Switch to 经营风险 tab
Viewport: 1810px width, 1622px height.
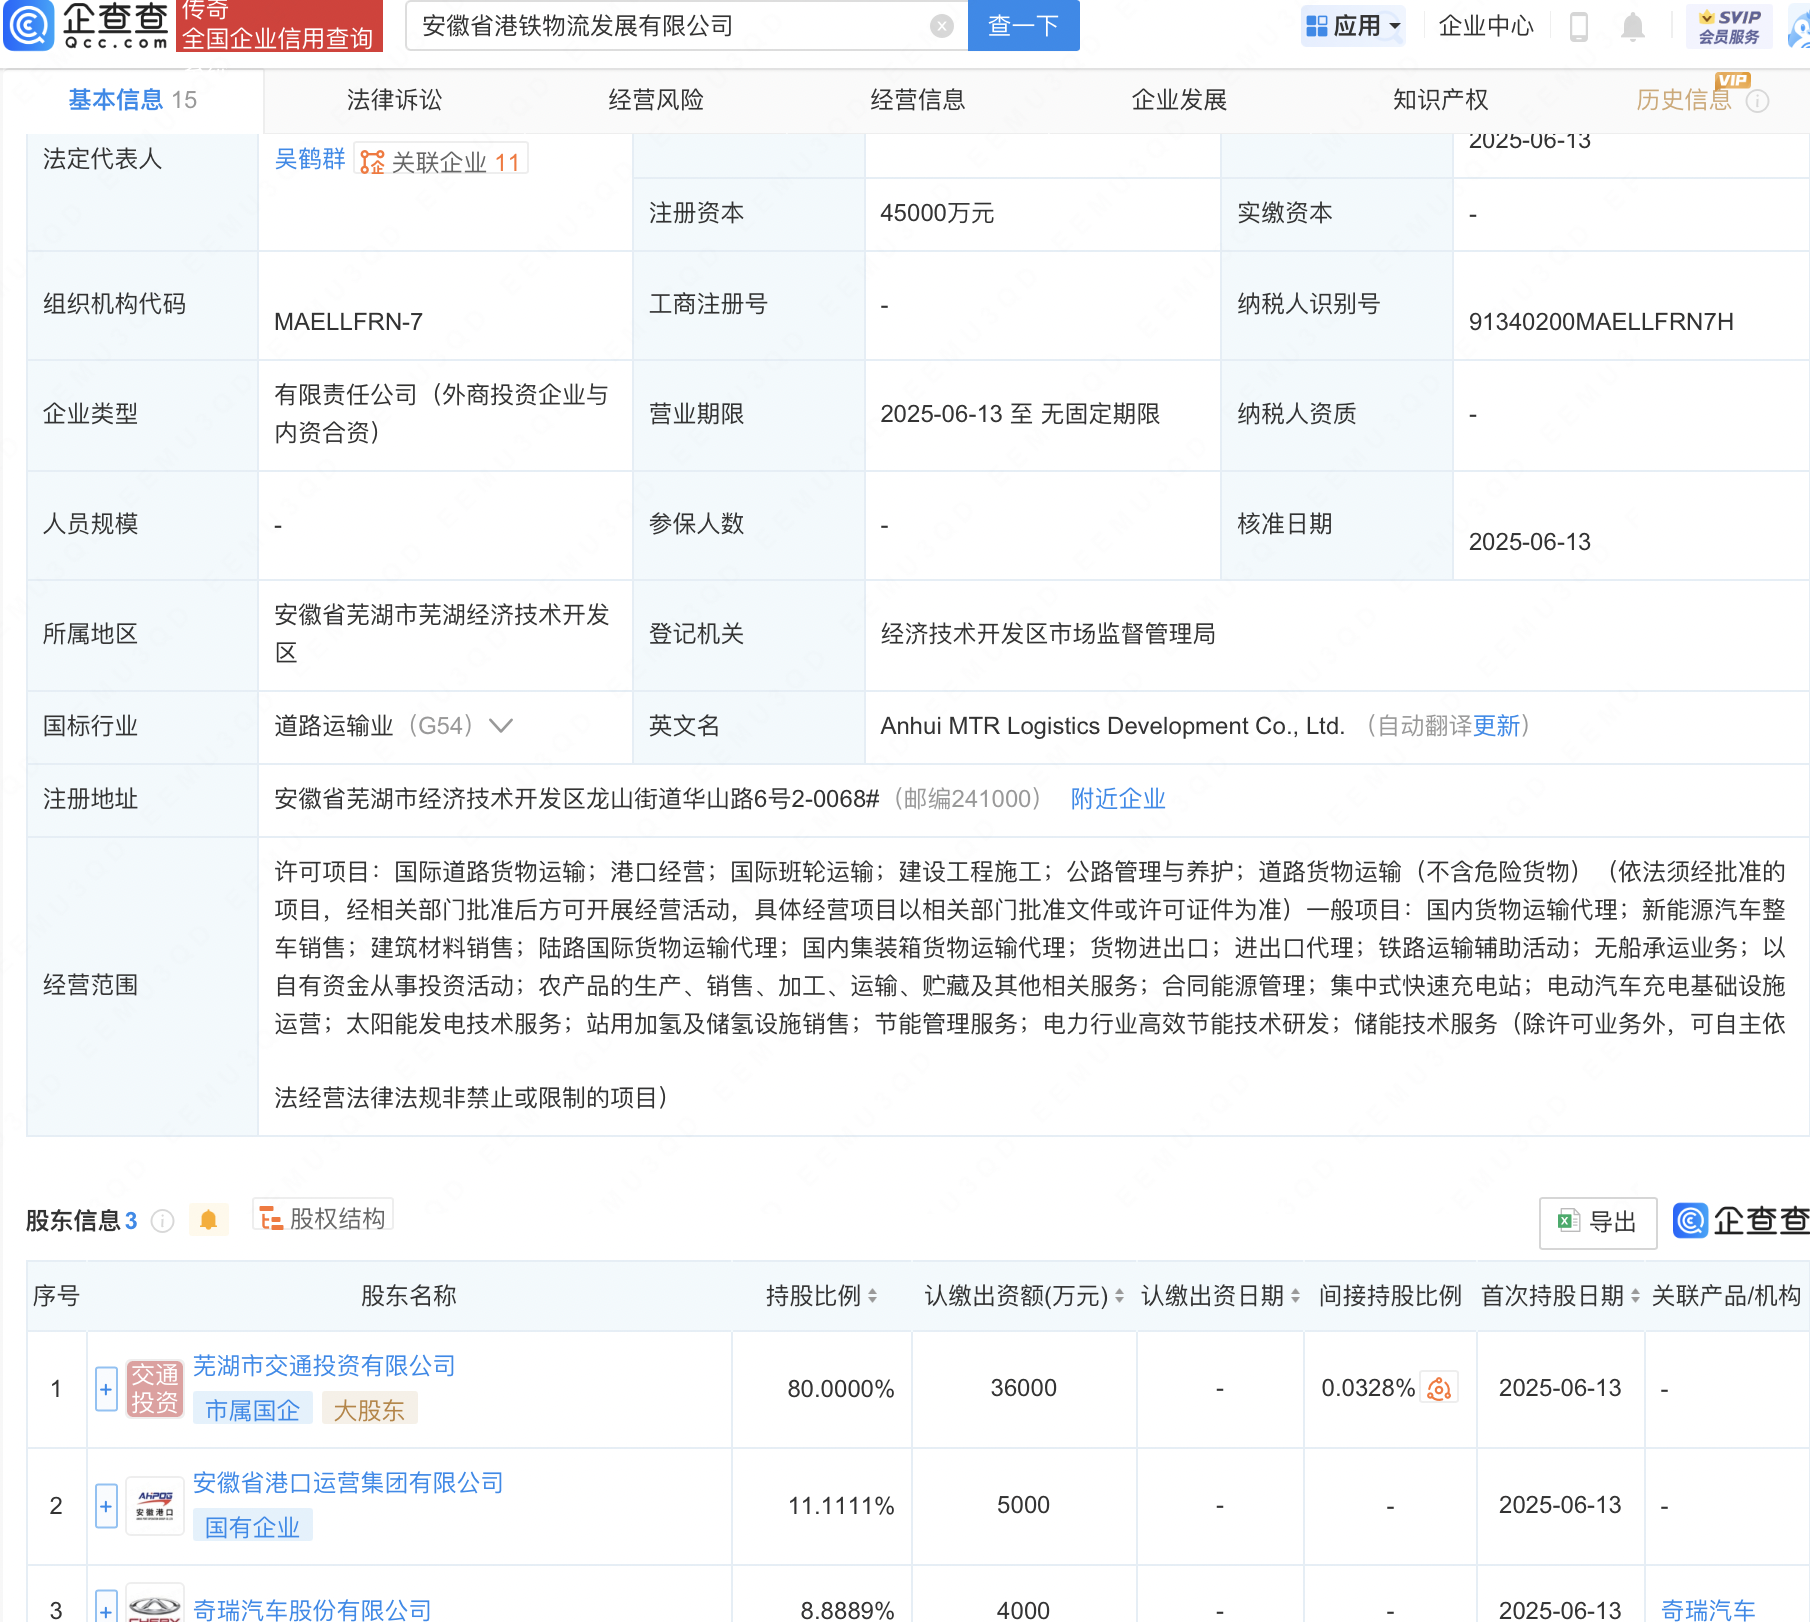point(656,100)
